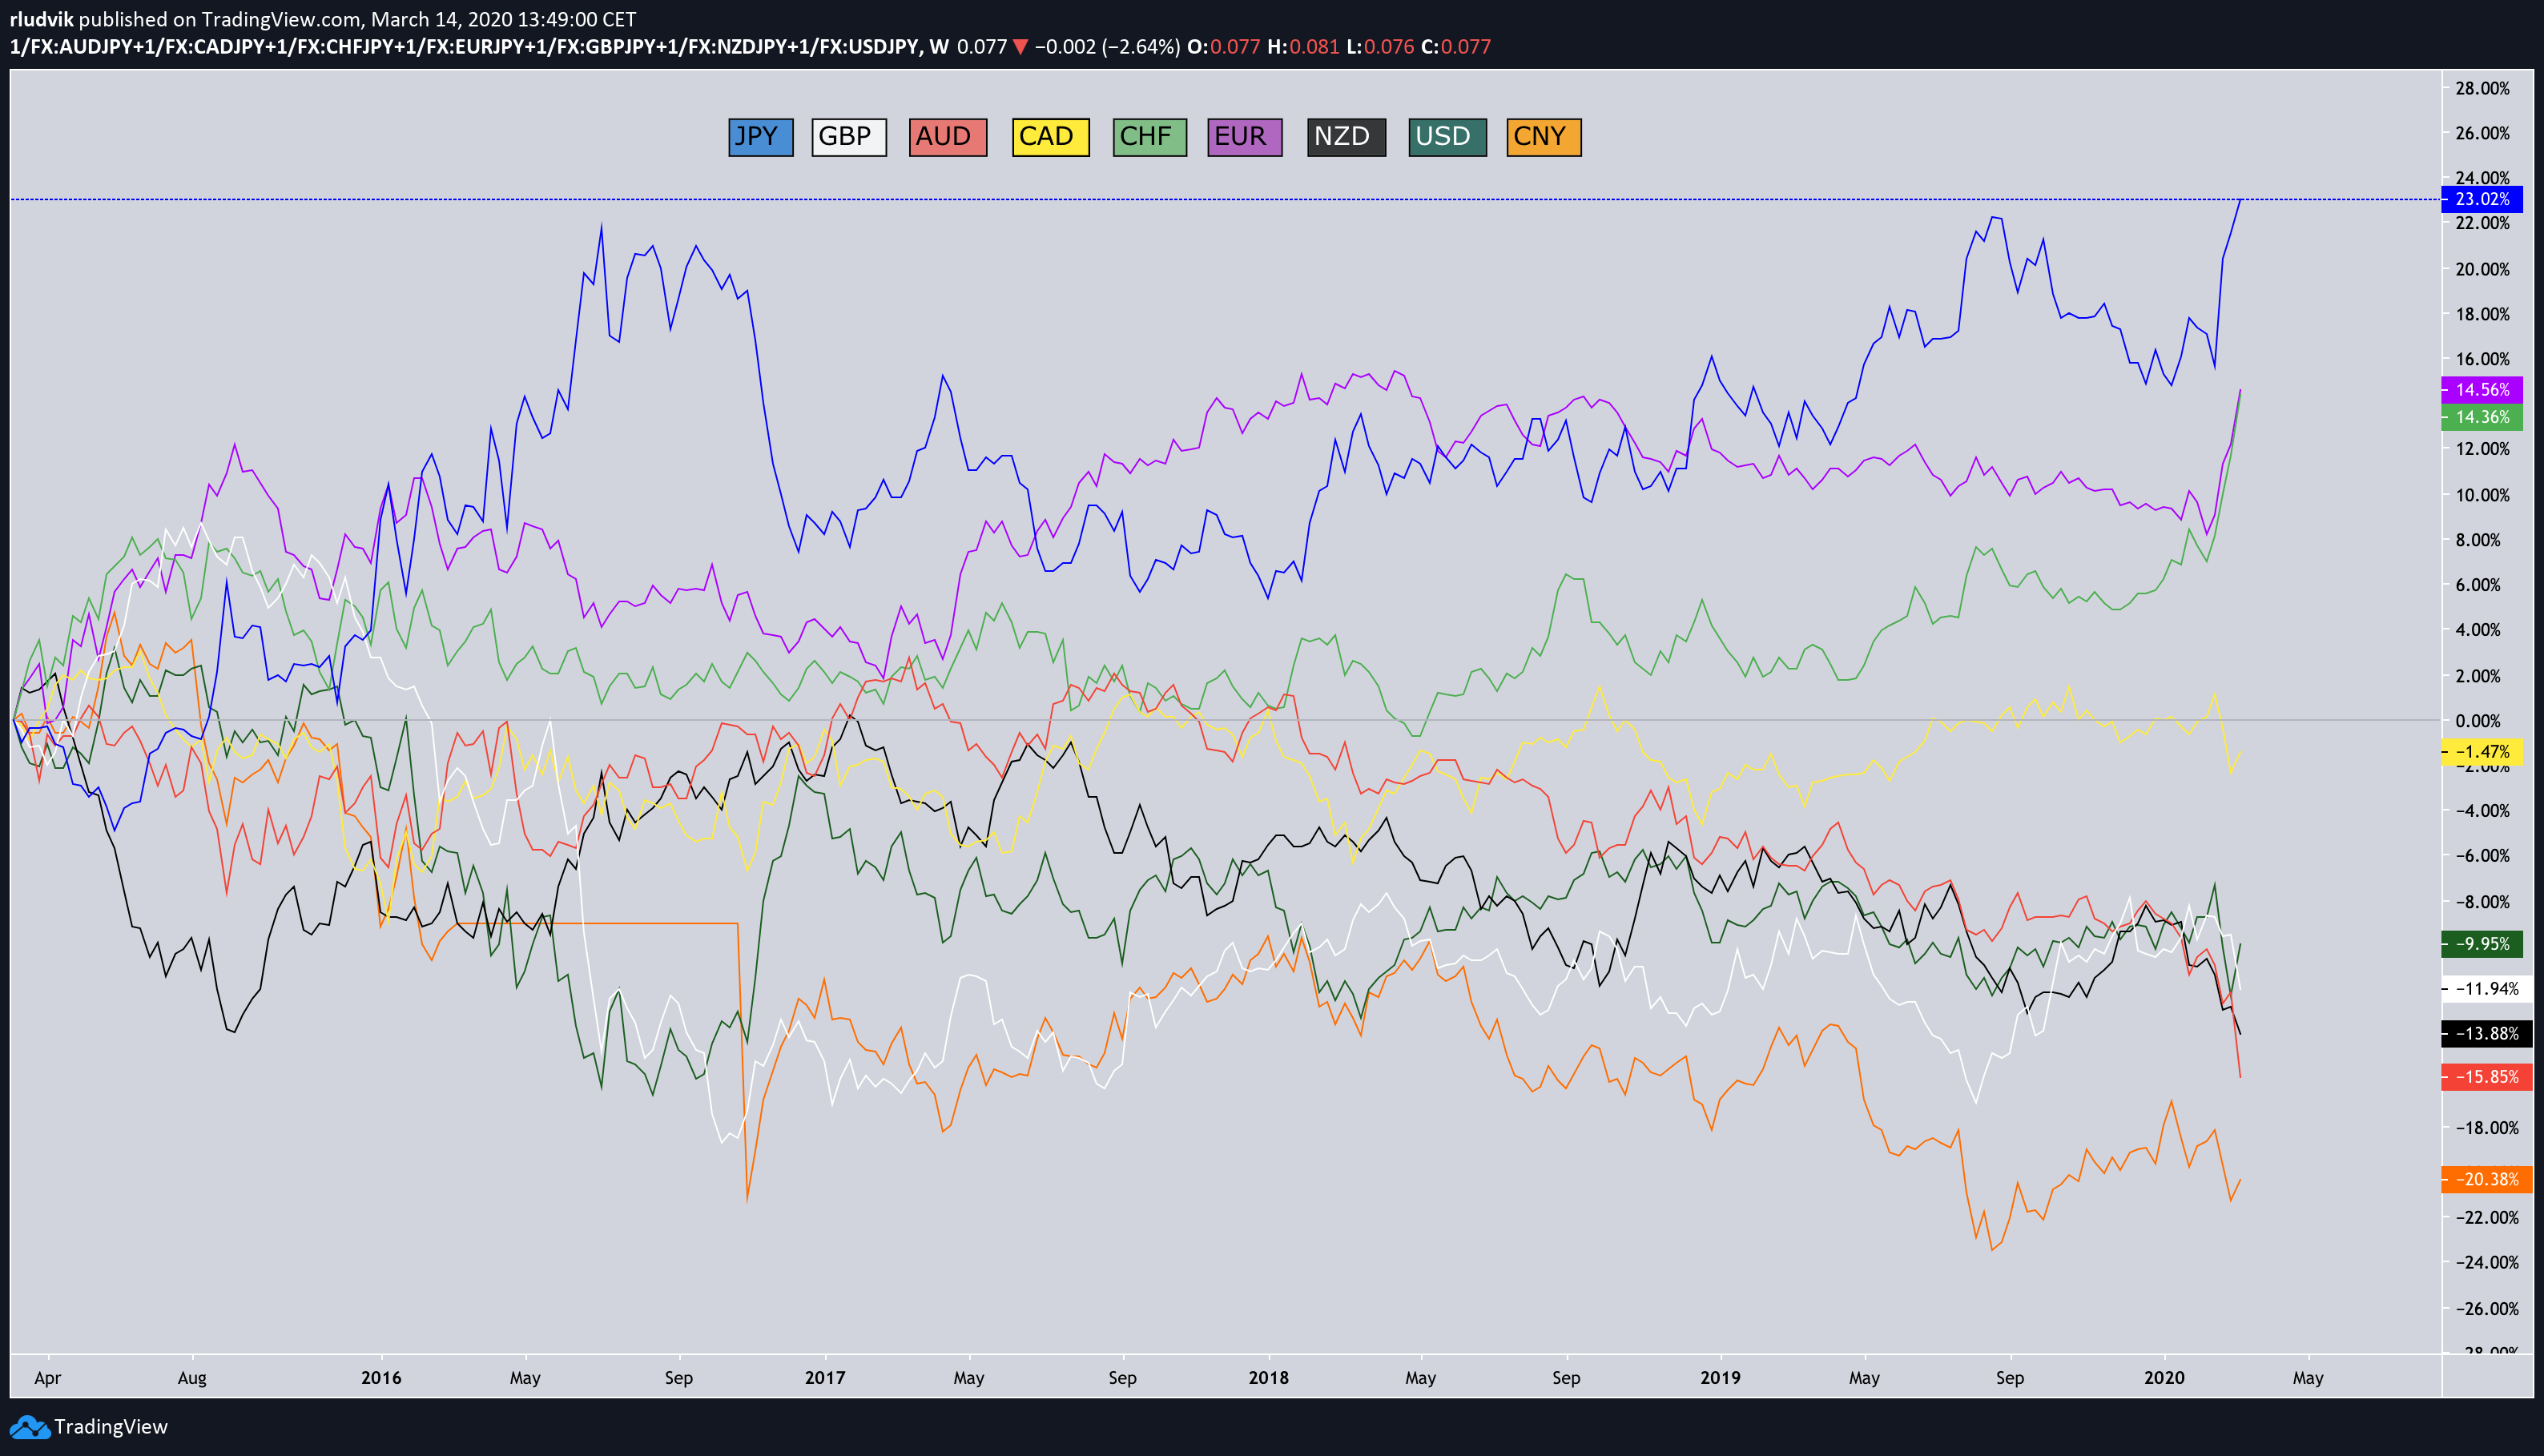Click the 14.56% purple price label
This screenshot has width=2544, height=1456.
click(x=2482, y=390)
